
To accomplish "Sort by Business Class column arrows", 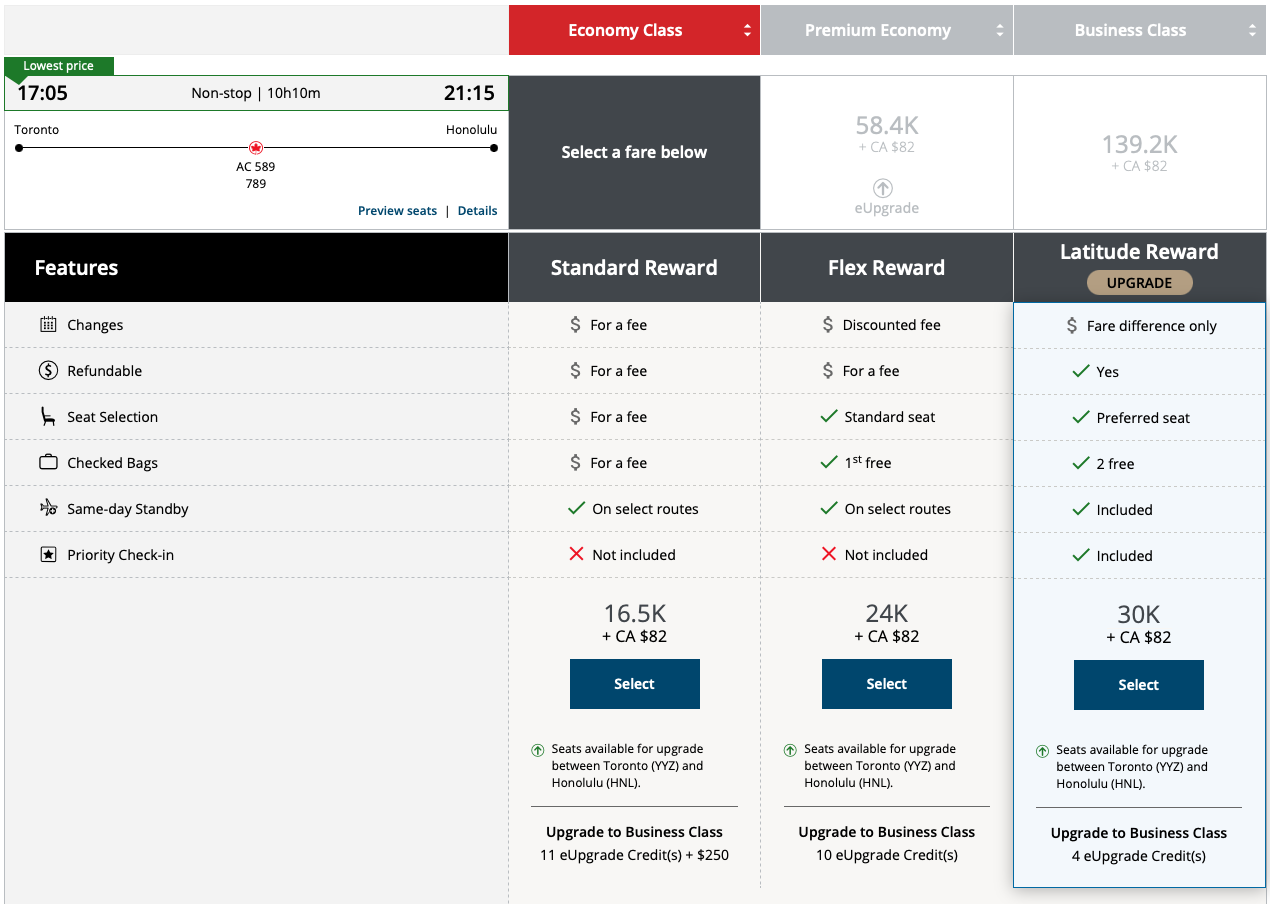I will click(1252, 31).
